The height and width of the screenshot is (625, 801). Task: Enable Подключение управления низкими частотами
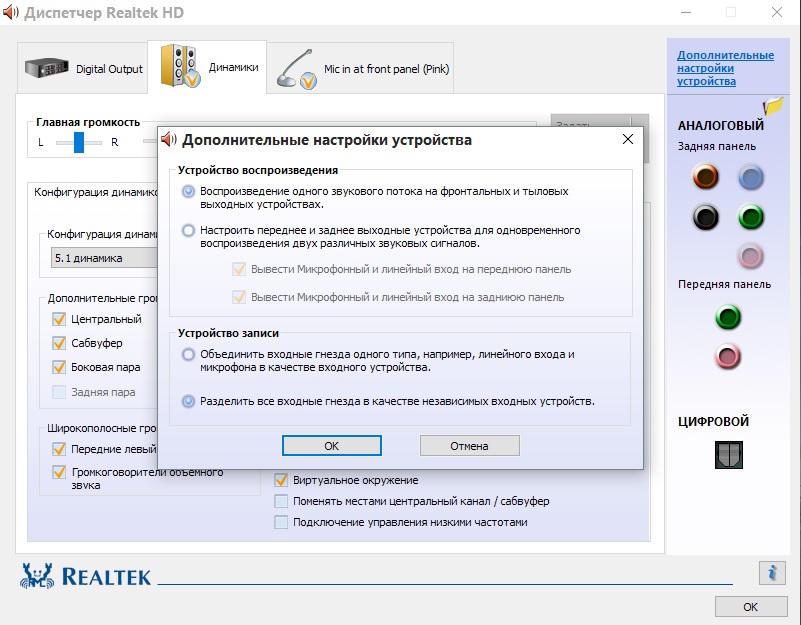pyautogui.click(x=281, y=522)
